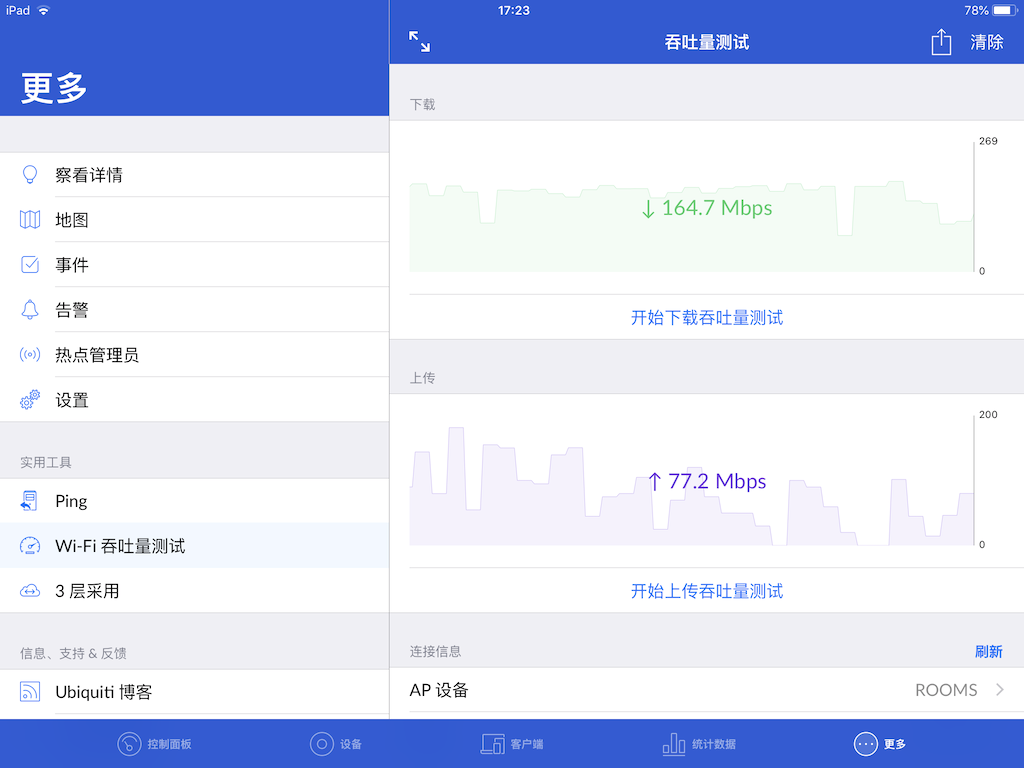The image size is (1024, 768).
Task: Tap the 下载 section label
Action: pyautogui.click(x=423, y=104)
